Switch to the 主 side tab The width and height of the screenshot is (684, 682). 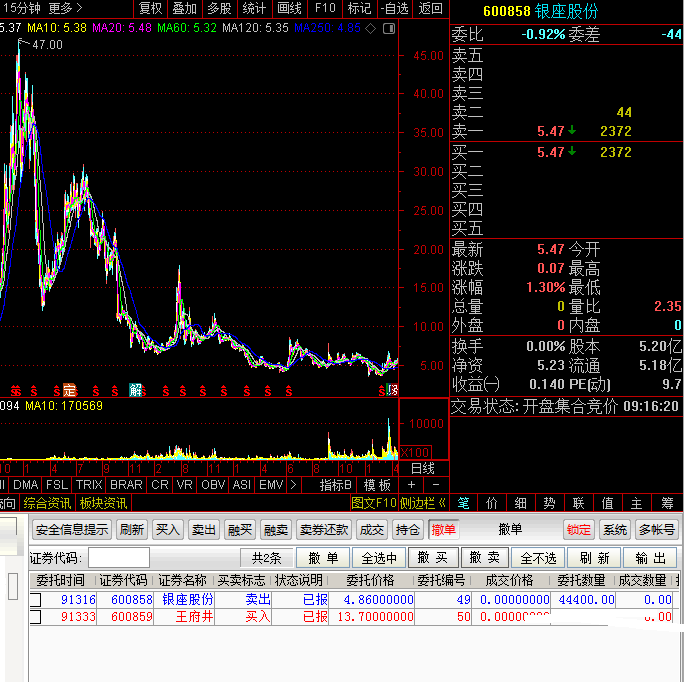click(636, 503)
